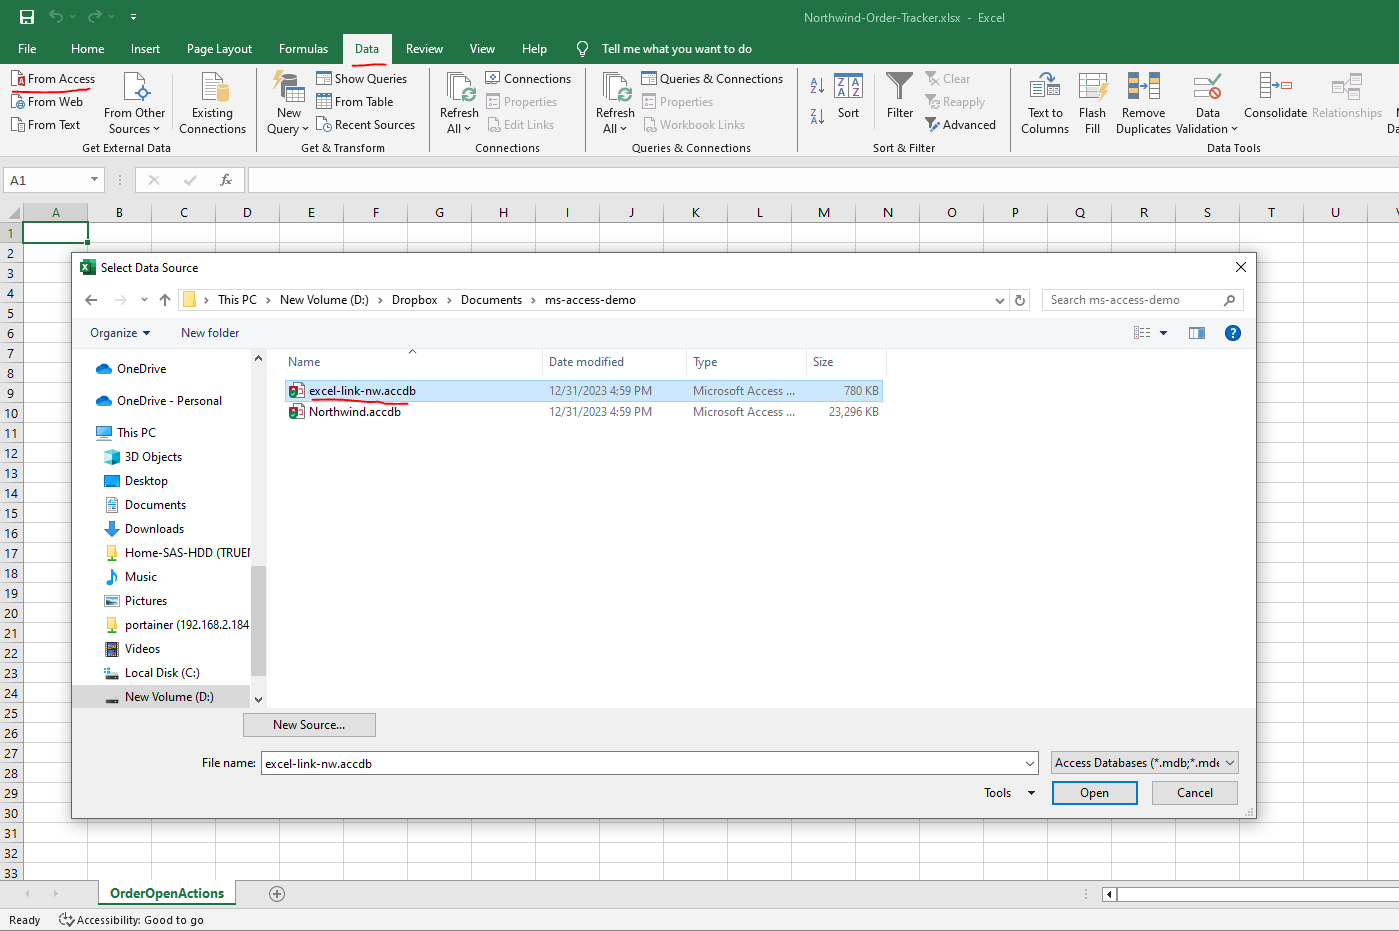
Task: Click the New Source... button
Action: pyautogui.click(x=309, y=725)
